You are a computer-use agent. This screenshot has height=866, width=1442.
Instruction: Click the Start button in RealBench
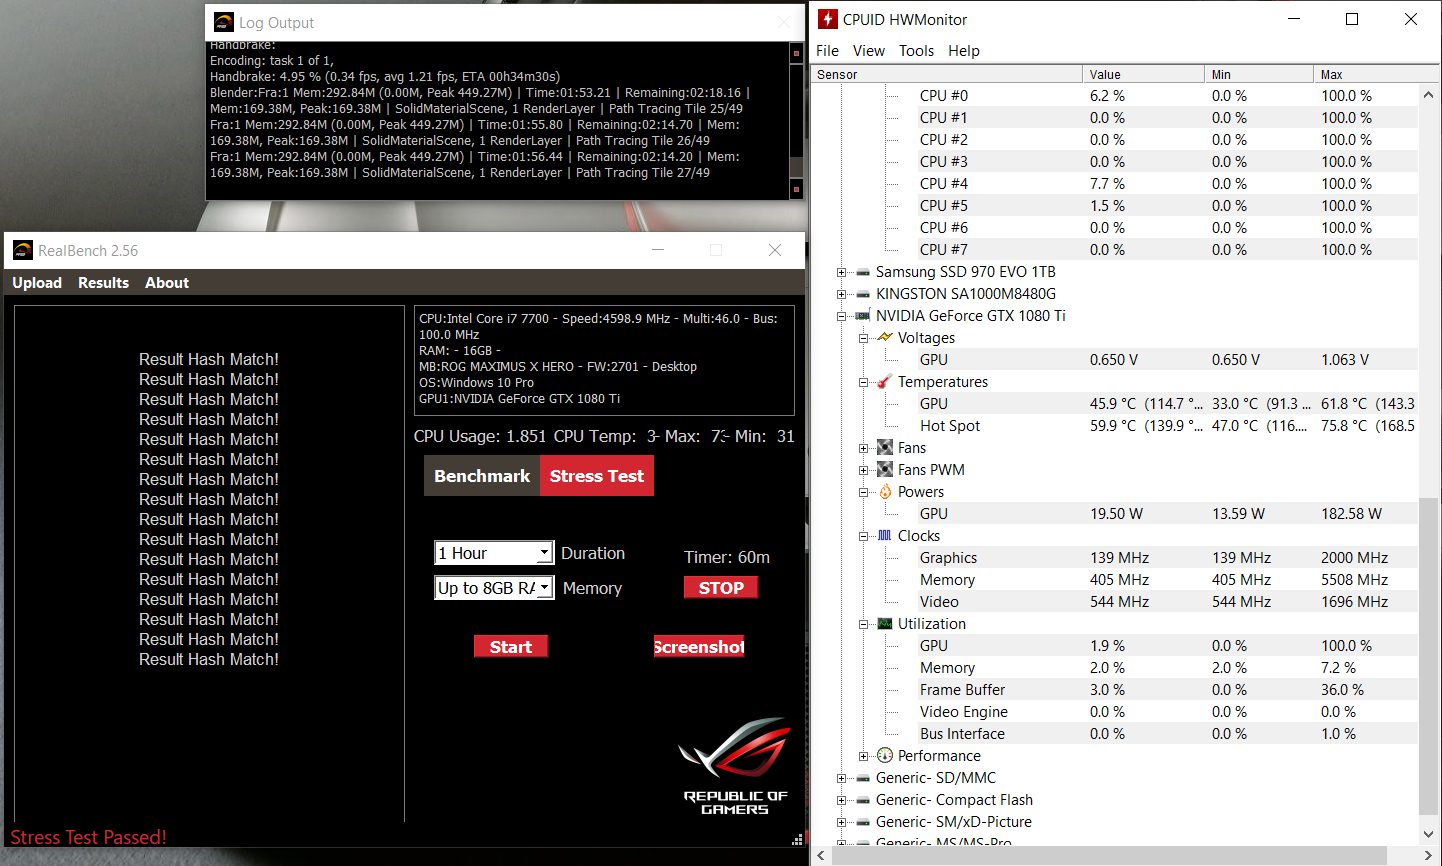click(510, 647)
